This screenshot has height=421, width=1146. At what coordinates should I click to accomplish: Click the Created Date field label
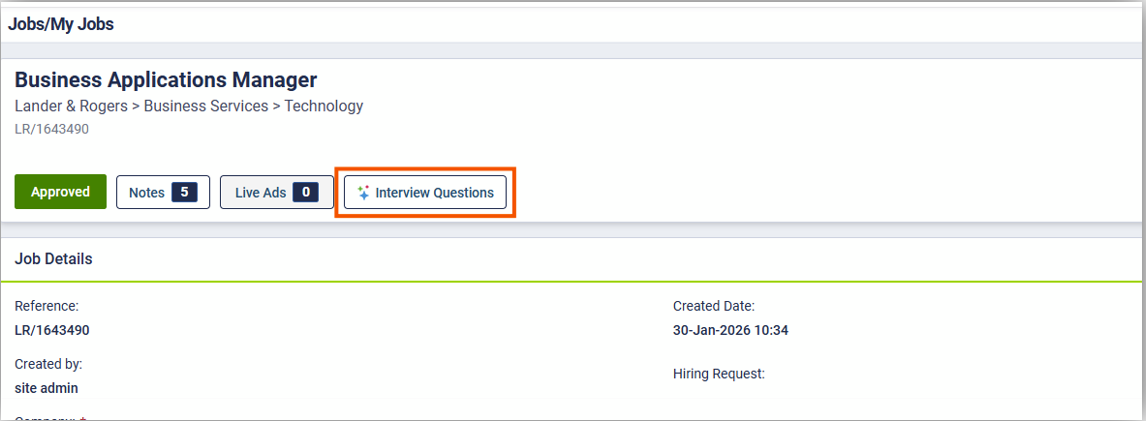tap(713, 306)
